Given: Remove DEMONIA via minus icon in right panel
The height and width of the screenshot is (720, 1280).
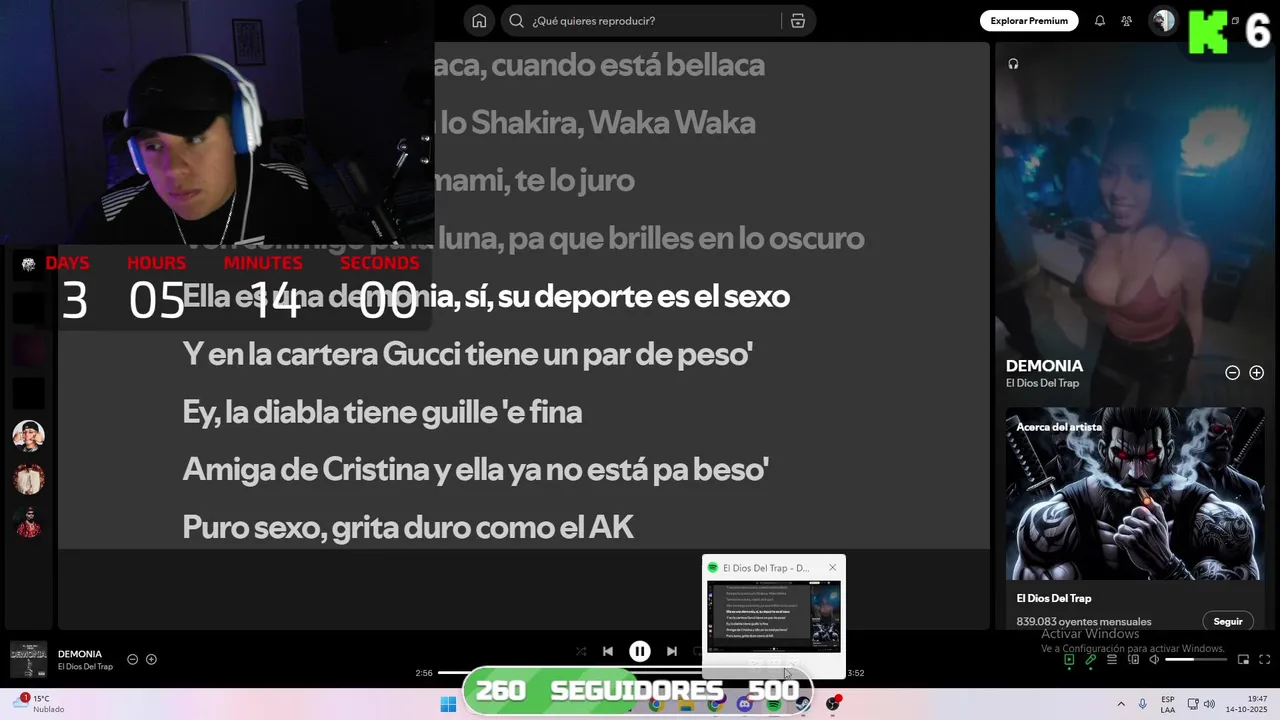Looking at the screenshot, I should coord(1232,373).
